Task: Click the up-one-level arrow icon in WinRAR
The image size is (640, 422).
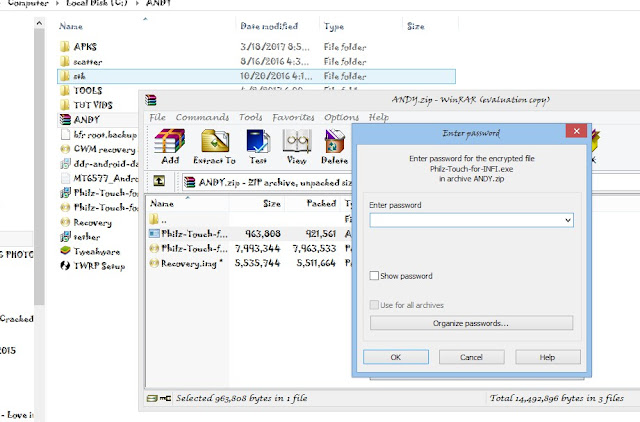Action: pos(159,181)
